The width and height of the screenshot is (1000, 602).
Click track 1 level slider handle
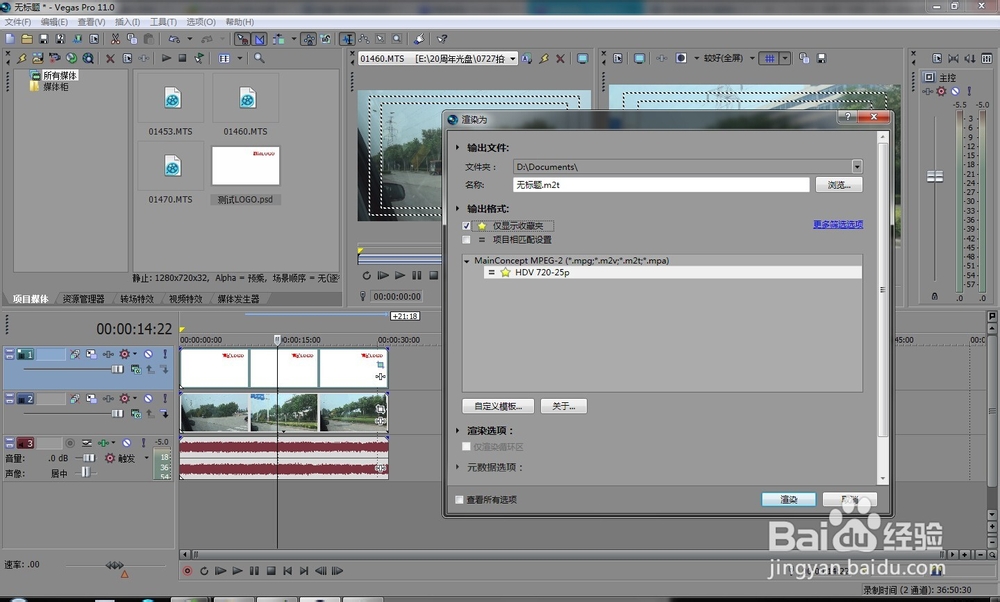point(117,369)
